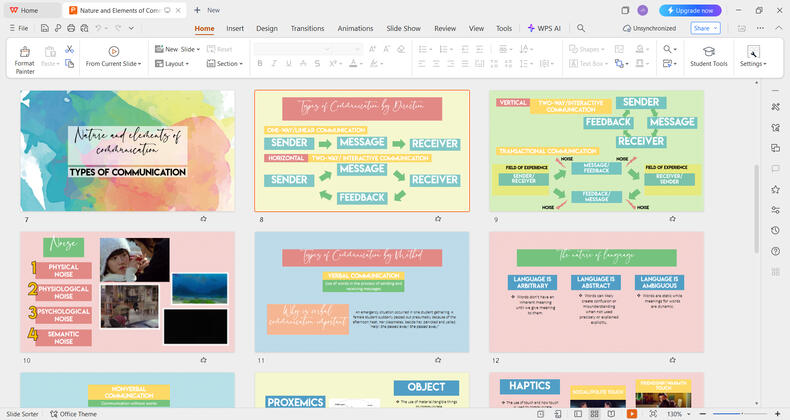Click the star icon under slide 12
This screenshot has width=790, height=420.
tap(673, 360)
